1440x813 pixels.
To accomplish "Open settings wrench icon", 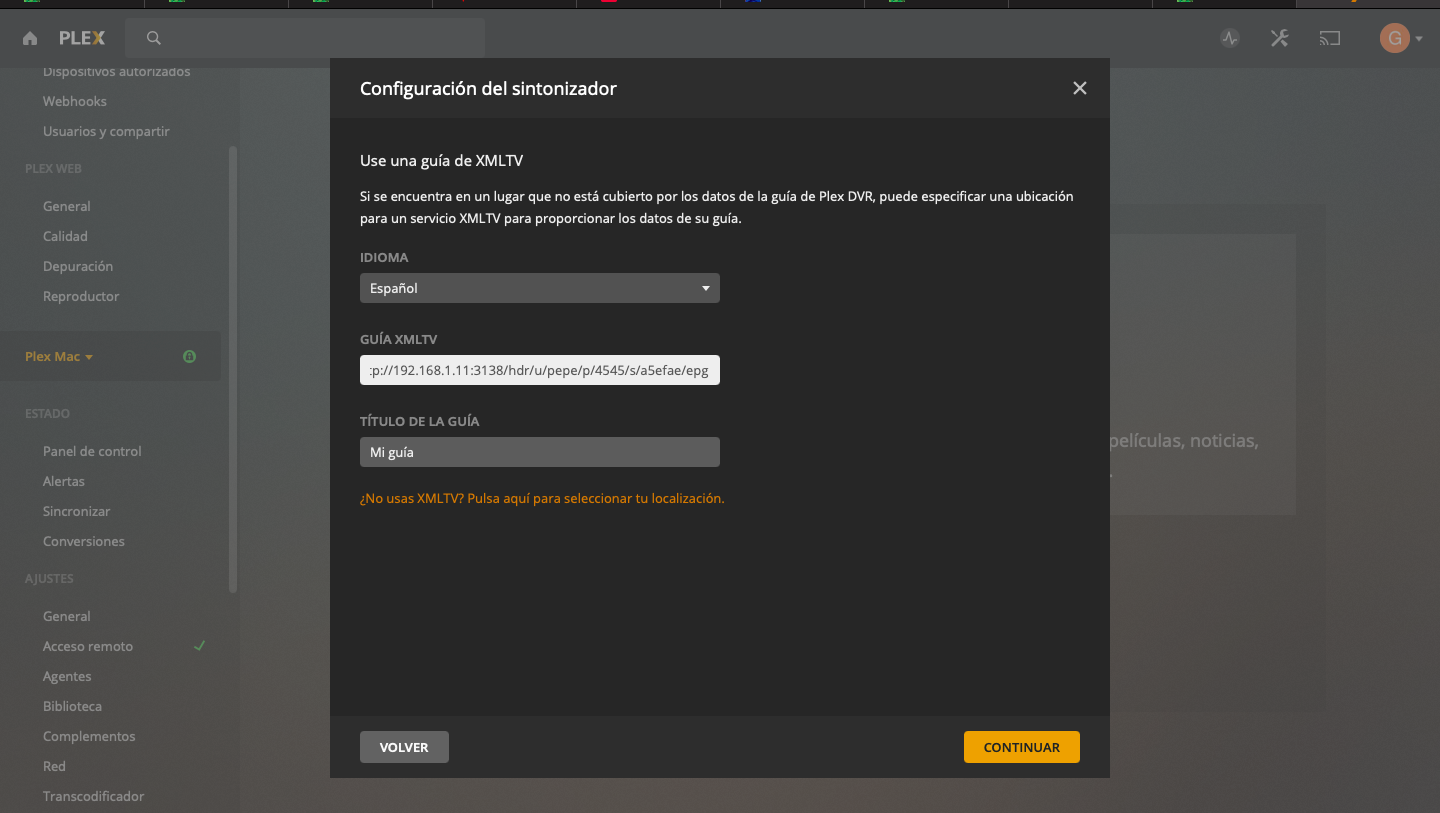I will pyautogui.click(x=1279, y=39).
